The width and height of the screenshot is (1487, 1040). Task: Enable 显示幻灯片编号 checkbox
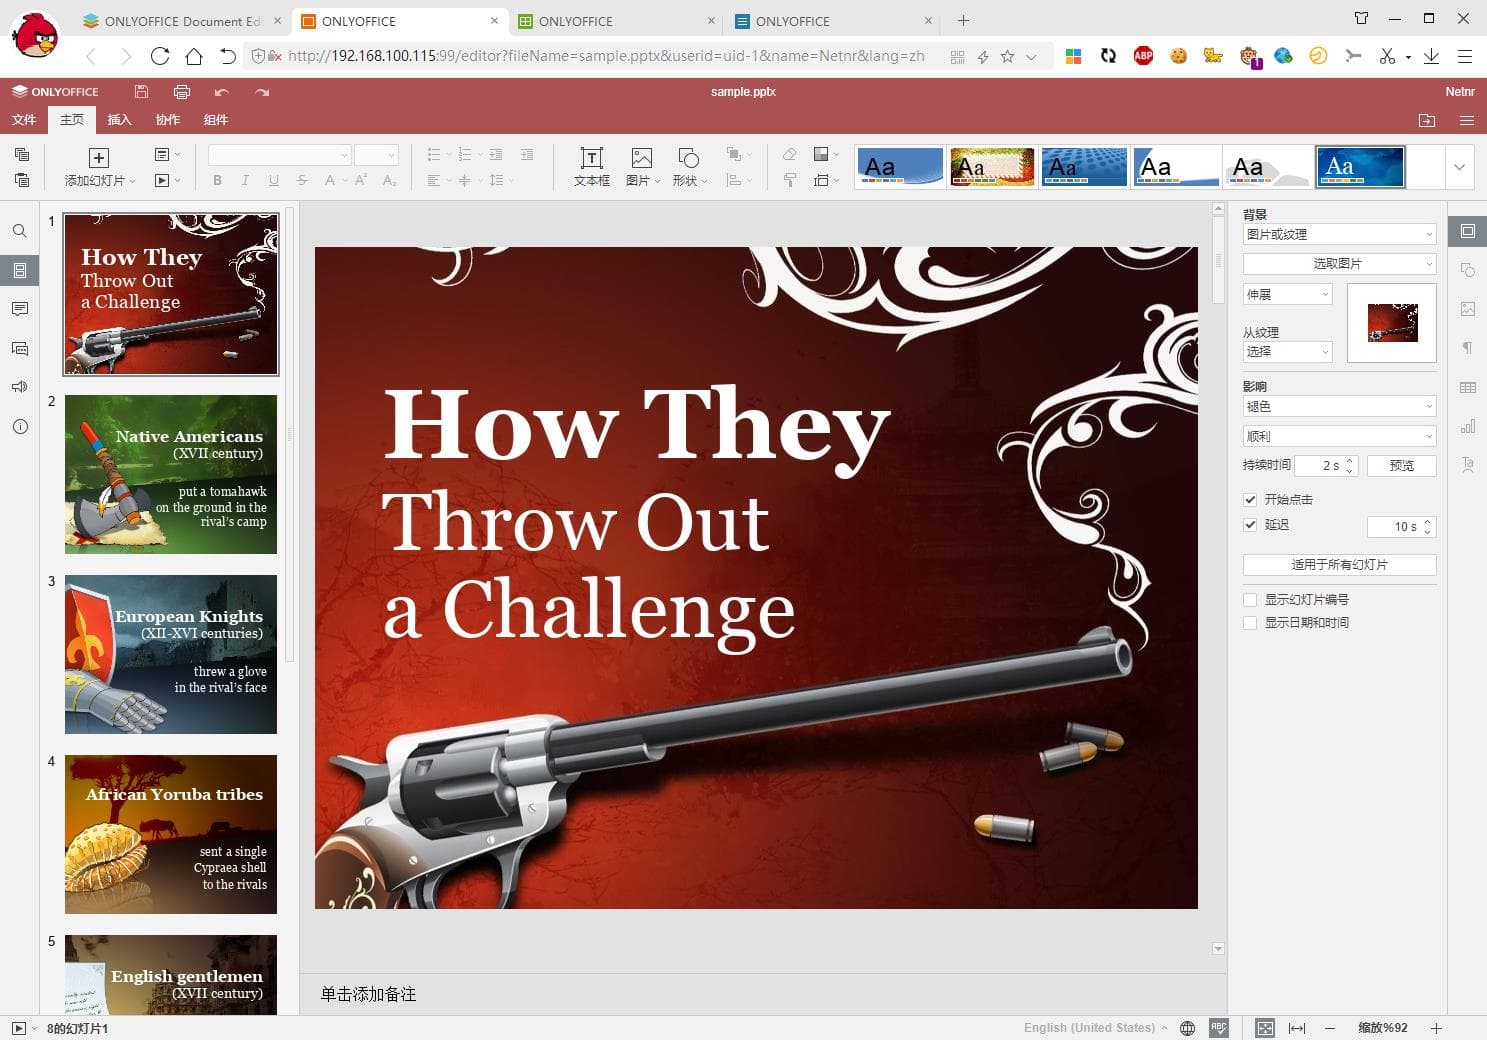pos(1250,600)
